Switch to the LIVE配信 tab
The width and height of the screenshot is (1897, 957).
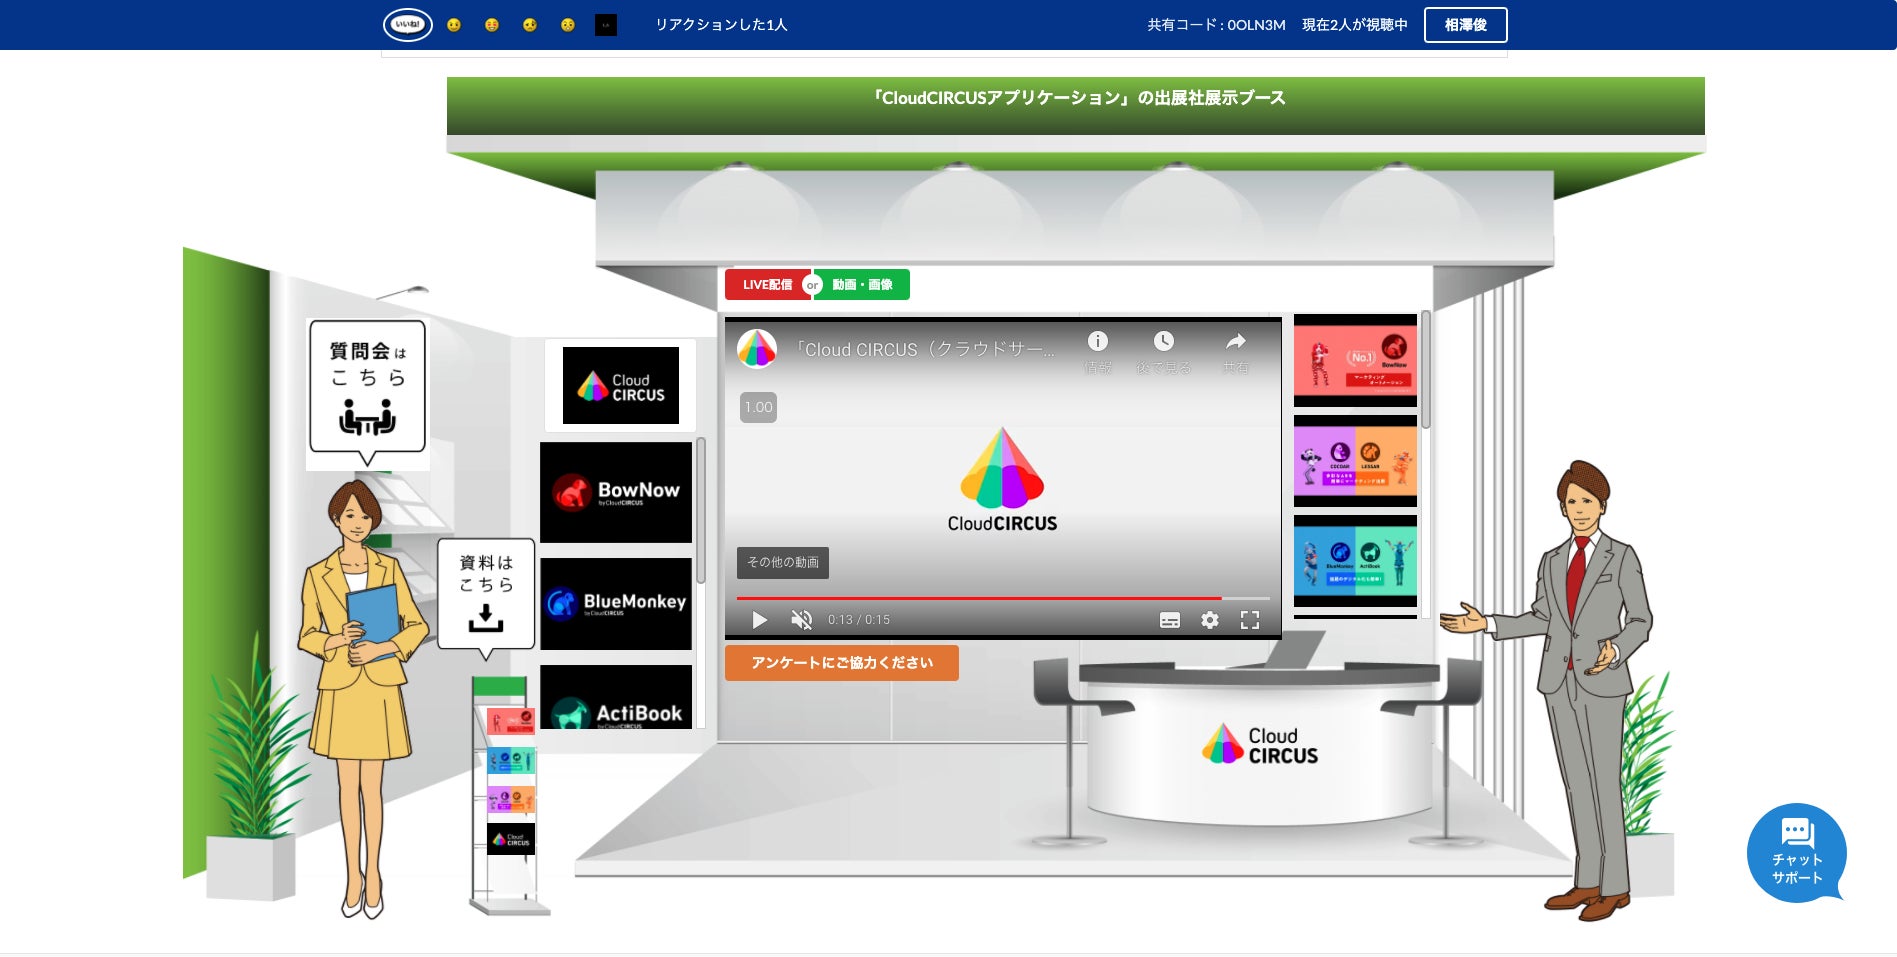[767, 285]
